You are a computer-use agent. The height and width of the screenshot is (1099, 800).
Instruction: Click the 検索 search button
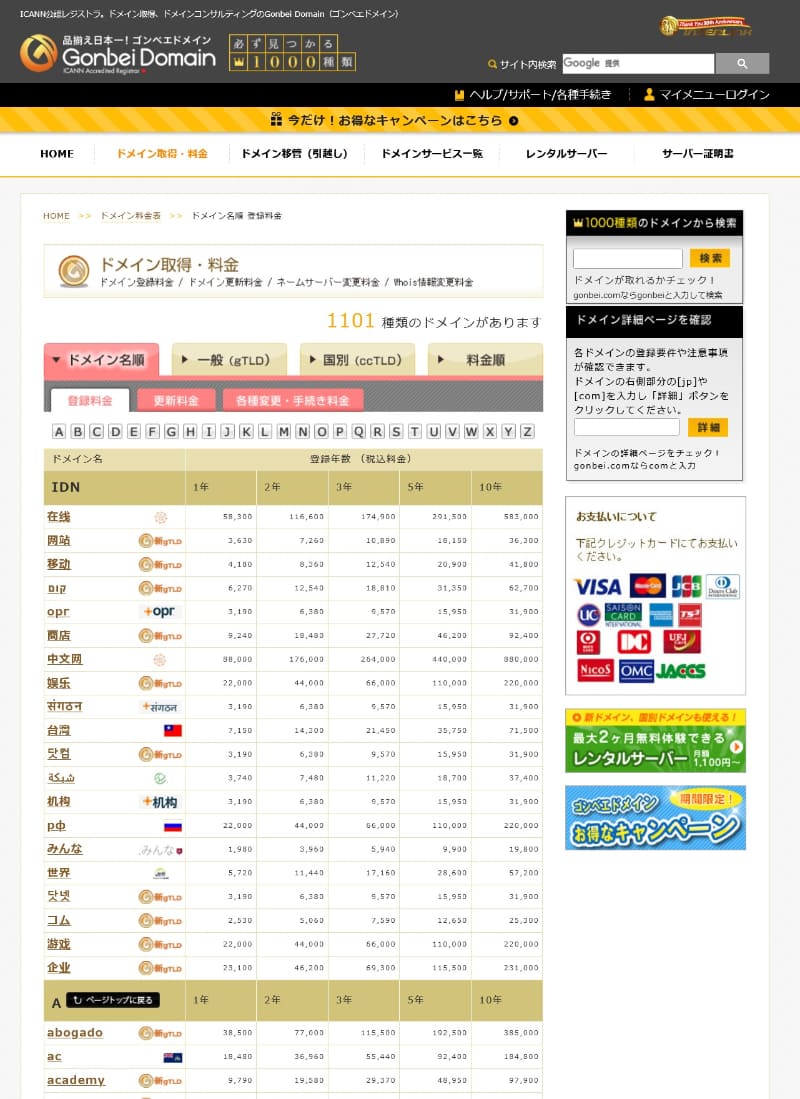(x=711, y=257)
